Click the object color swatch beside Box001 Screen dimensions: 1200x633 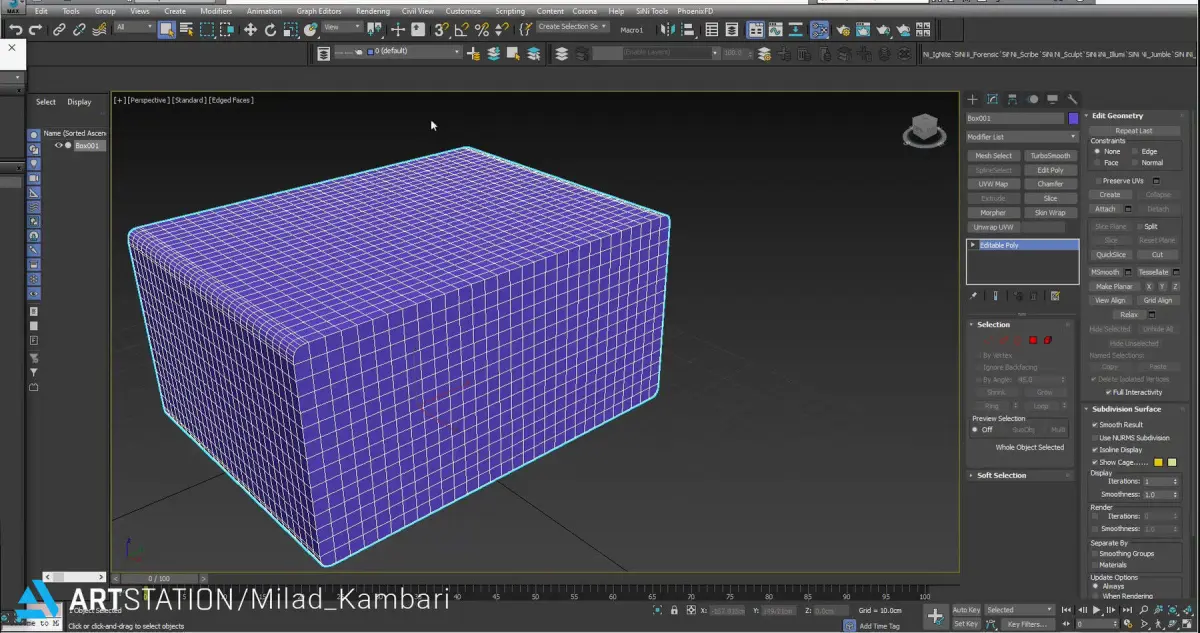click(x=1073, y=118)
